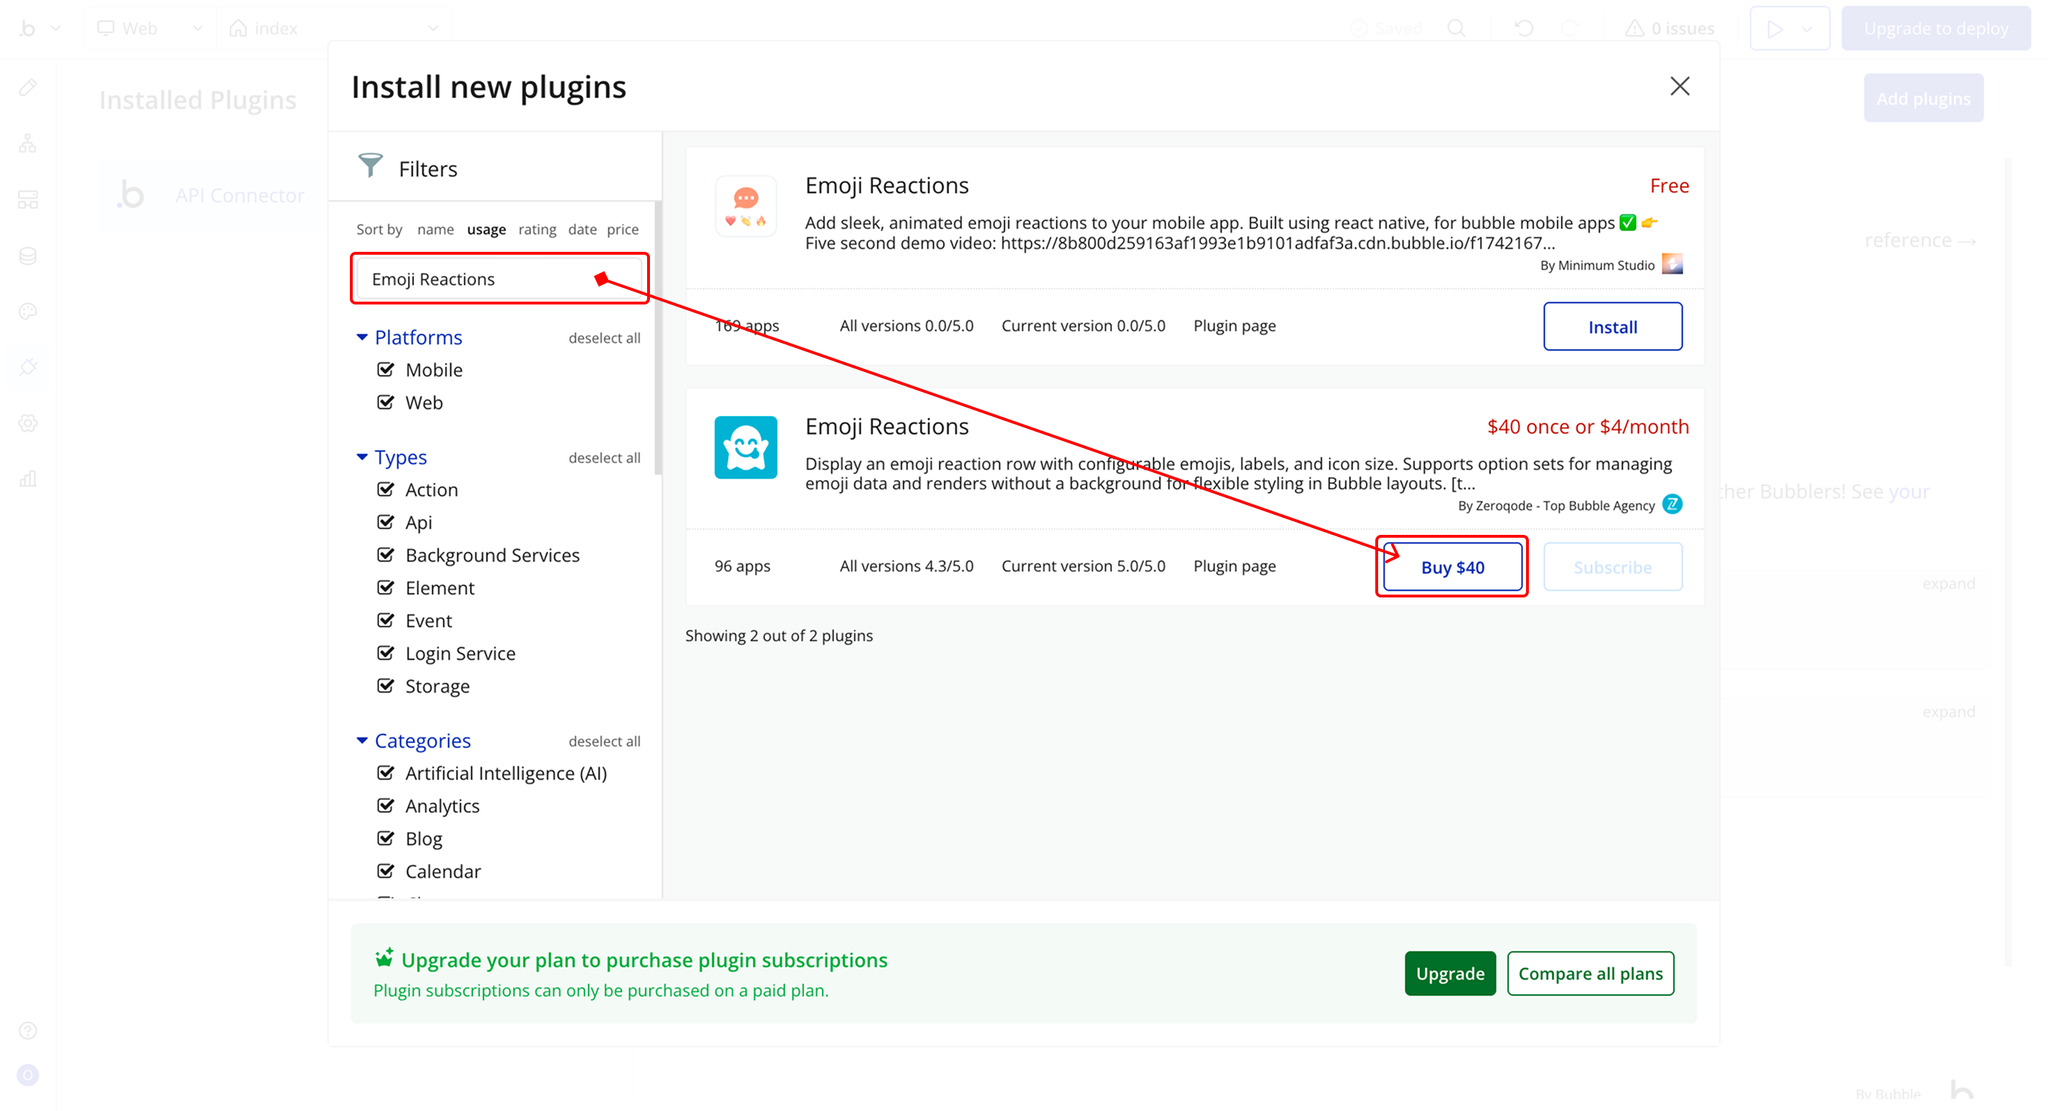Viewport: 2048px width, 1111px height.
Task: Sort plugins by price
Action: (x=622, y=229)
